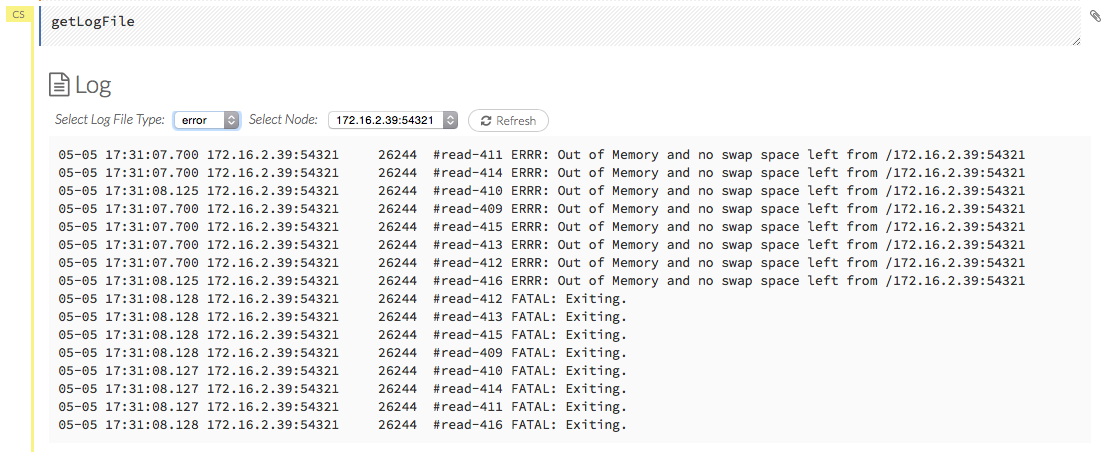Click the 'Select Node:' label
The height and width of the screenshot is (452, 1113).
283,120
